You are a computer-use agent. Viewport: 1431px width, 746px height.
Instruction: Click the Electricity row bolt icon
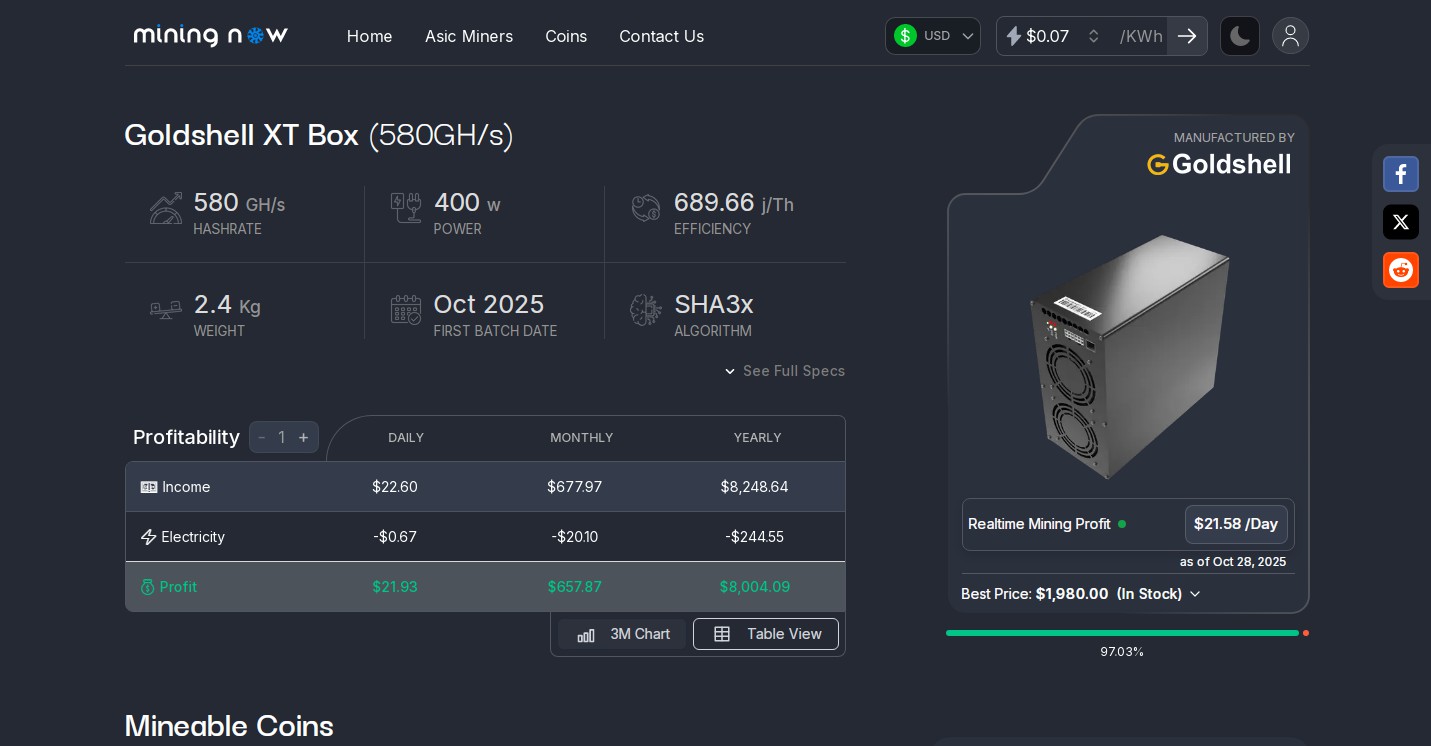point(149,537)
